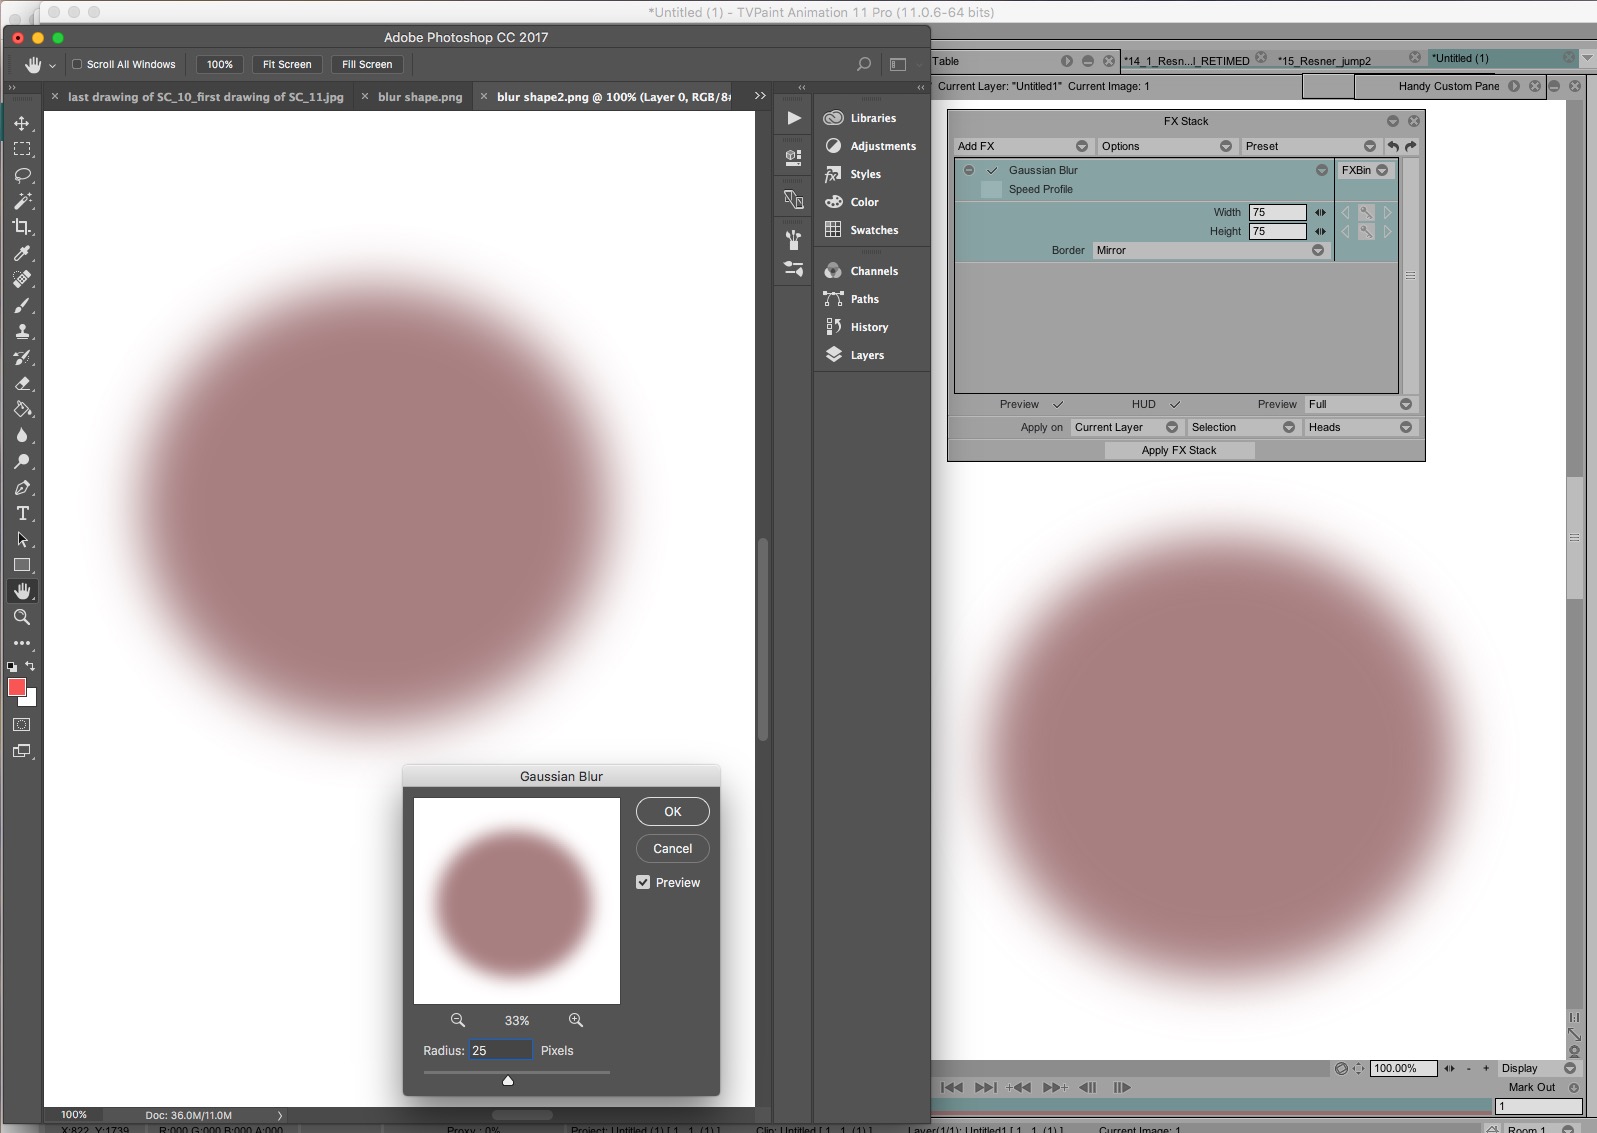Viewport: 1597px width, 1133px height.
Task: Open the Add FX dropdown
Action: tap(1022, 146)
